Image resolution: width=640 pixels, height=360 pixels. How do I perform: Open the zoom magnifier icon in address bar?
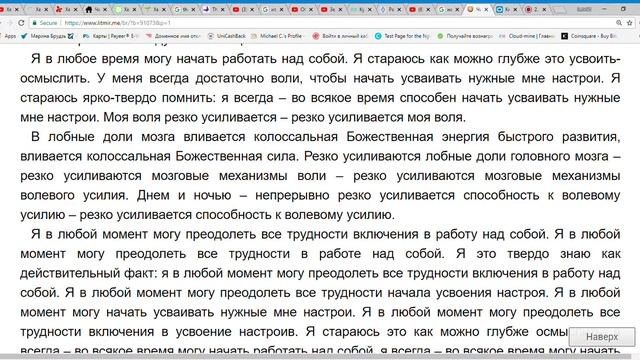[619, 23]
